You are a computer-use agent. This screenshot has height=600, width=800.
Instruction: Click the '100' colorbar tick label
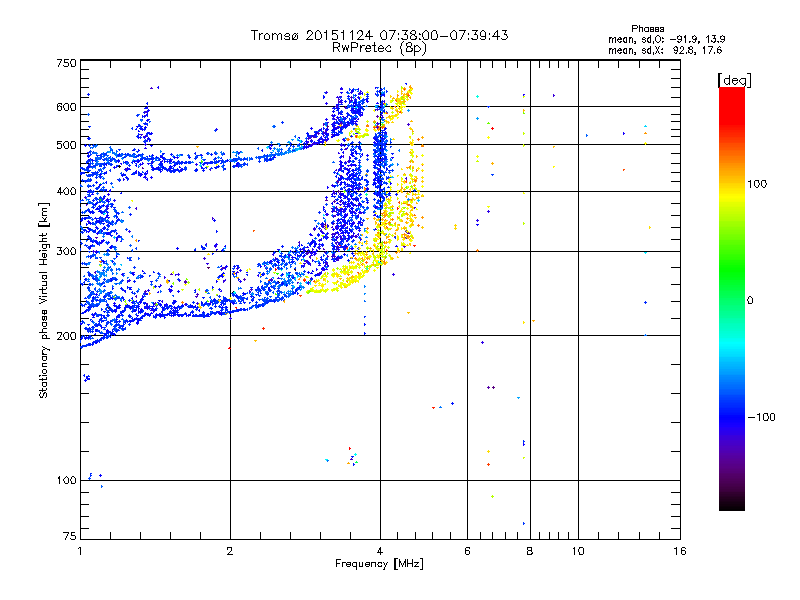pos(757,184)
